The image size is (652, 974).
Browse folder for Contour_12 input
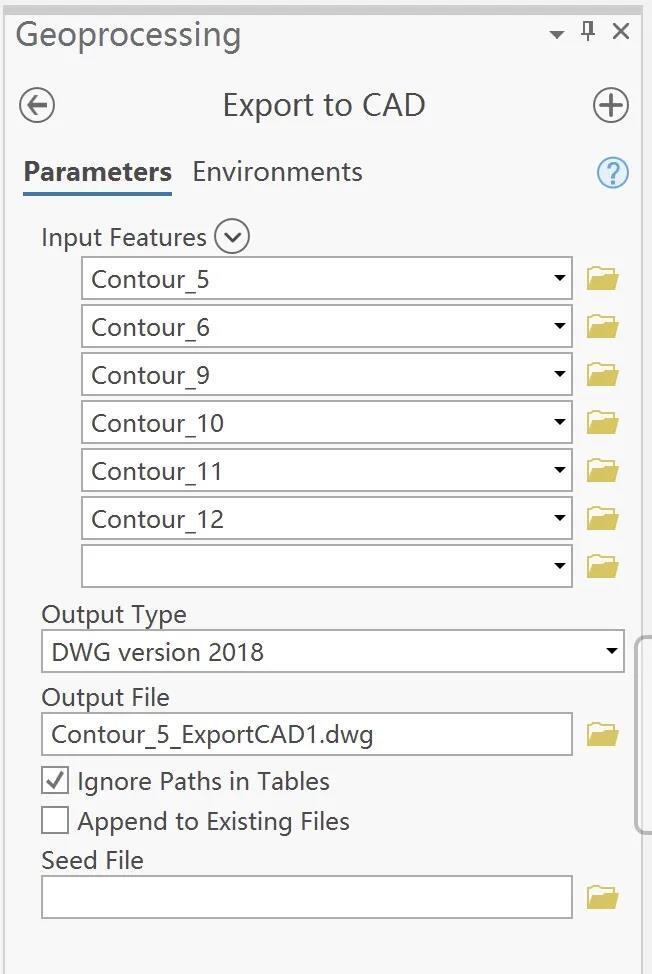[x=602, y=519]
